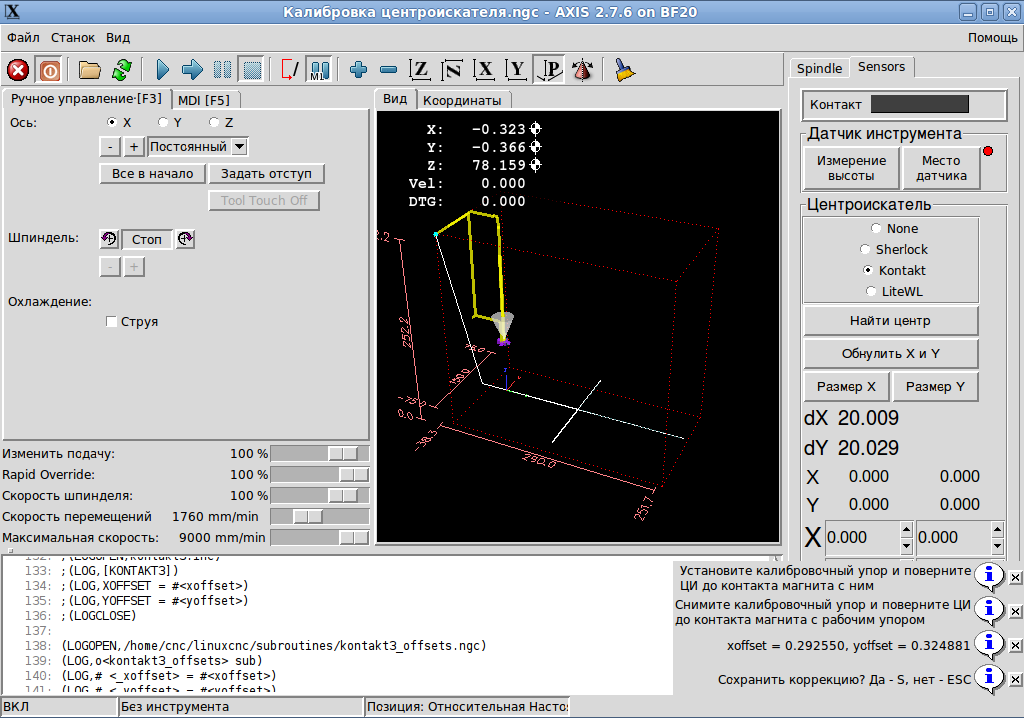1024x718 pixels.
Task: Zoom in with the plus icon
Action: (x=359, y=70)
